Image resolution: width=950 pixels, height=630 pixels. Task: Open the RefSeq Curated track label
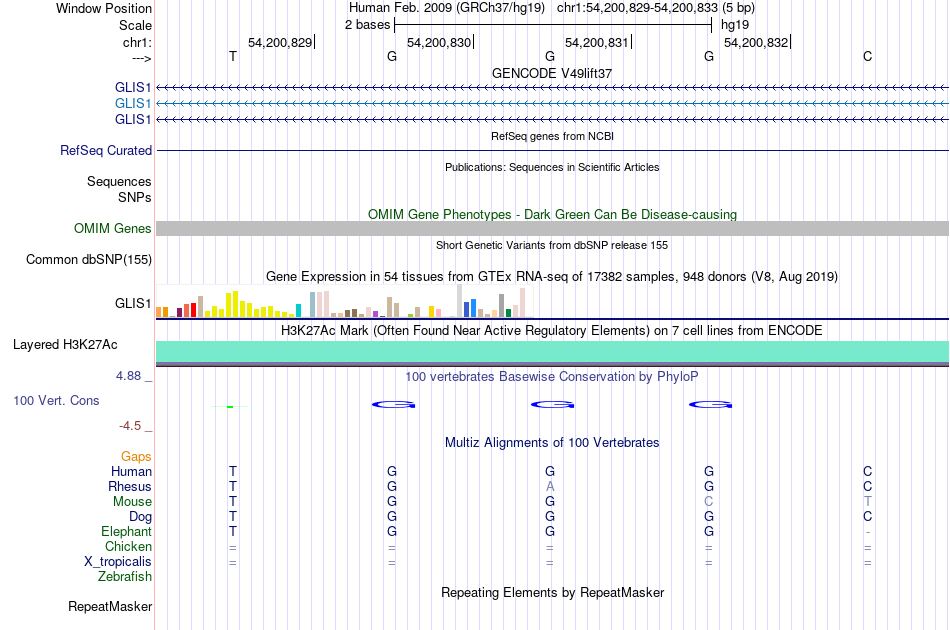[106, 150]
